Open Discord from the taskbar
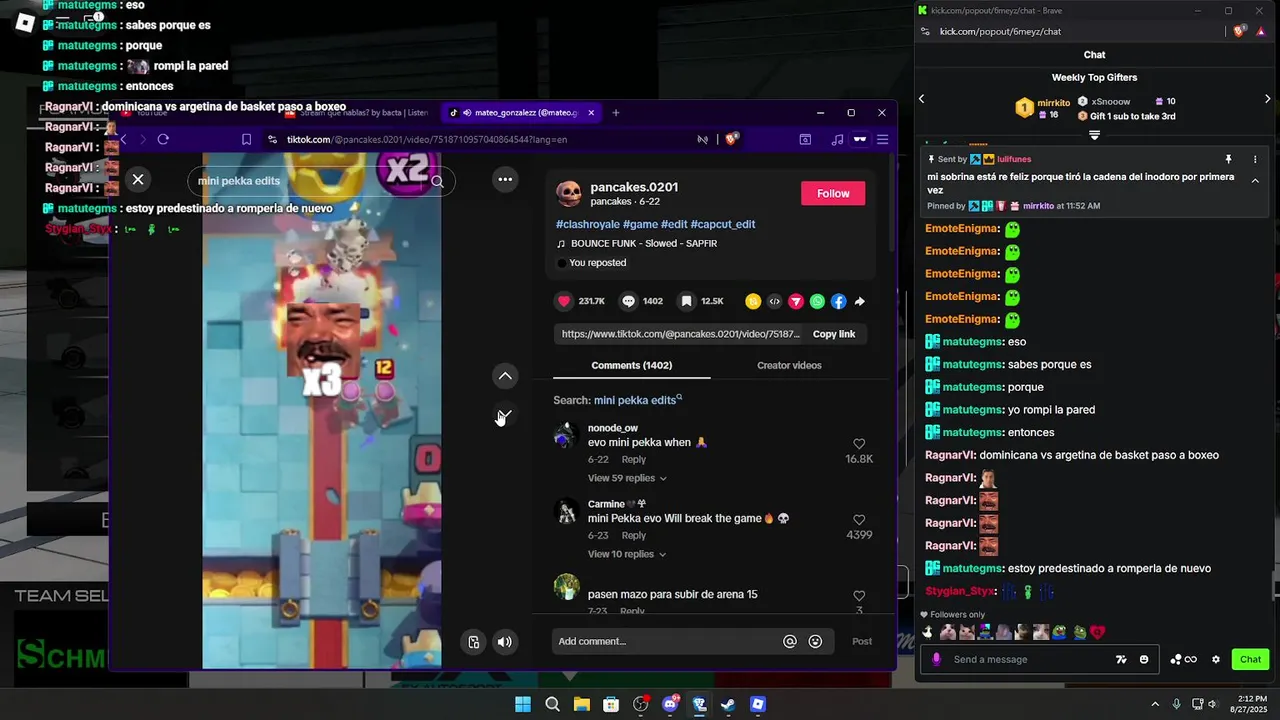1280x720 pixels. coord(670,704)
